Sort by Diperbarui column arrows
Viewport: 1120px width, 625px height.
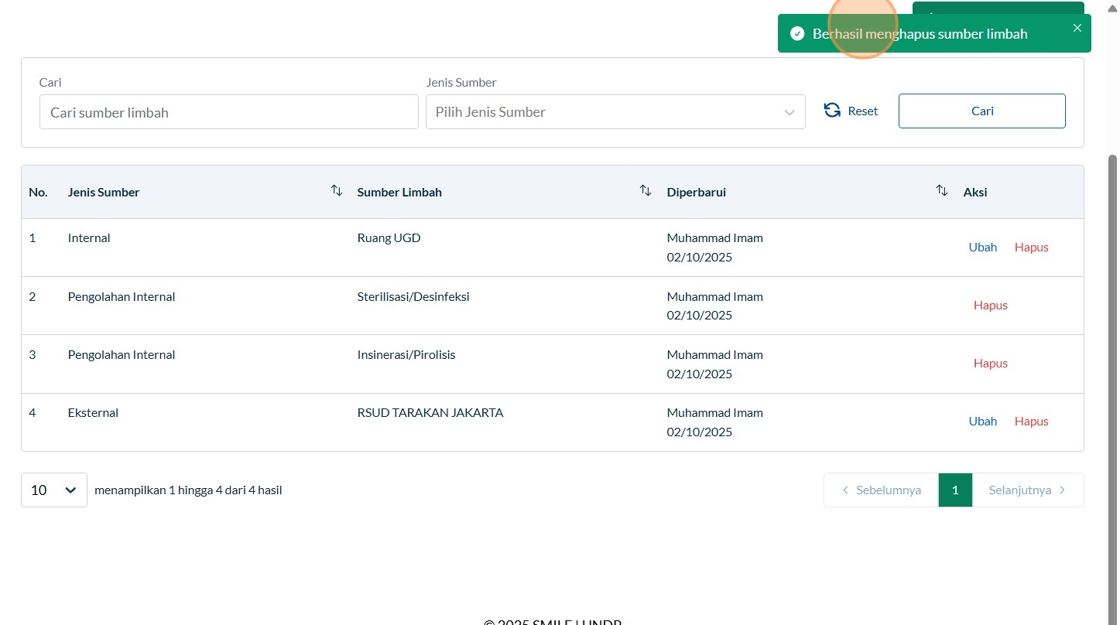click(942, 191)
